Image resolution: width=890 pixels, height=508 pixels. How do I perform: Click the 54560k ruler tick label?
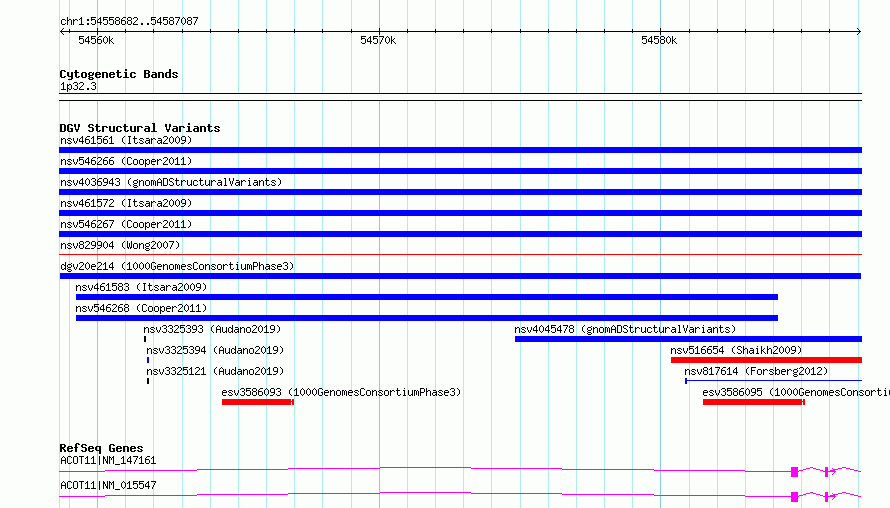click(x=96, y=40)
